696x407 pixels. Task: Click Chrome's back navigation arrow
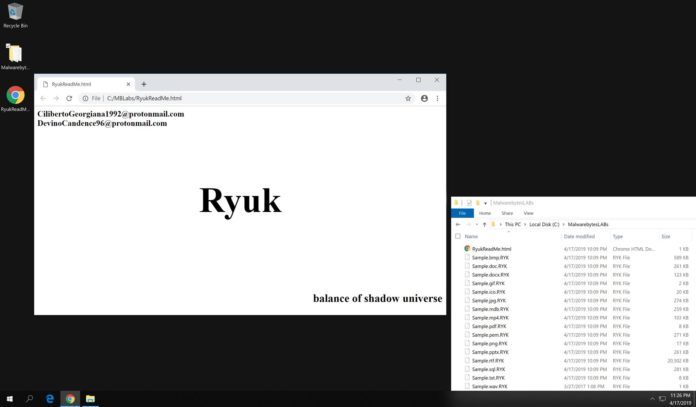[43, 99]
